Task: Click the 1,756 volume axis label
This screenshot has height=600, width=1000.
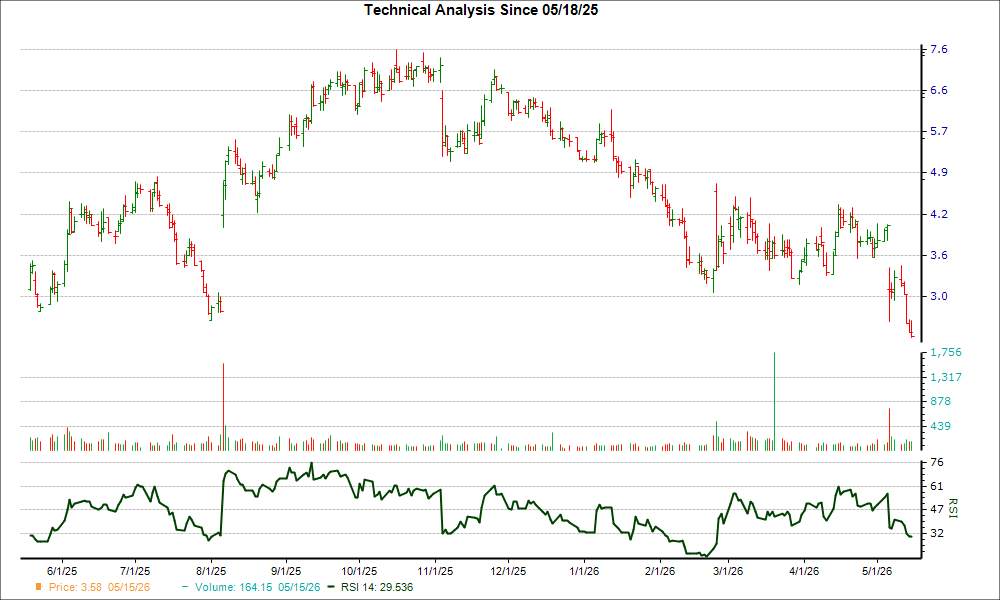Action: click(946, 353)
